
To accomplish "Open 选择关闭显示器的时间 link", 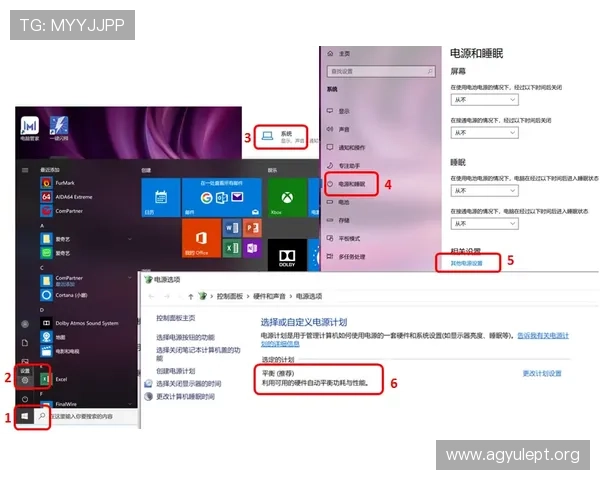I will [189, 384].
